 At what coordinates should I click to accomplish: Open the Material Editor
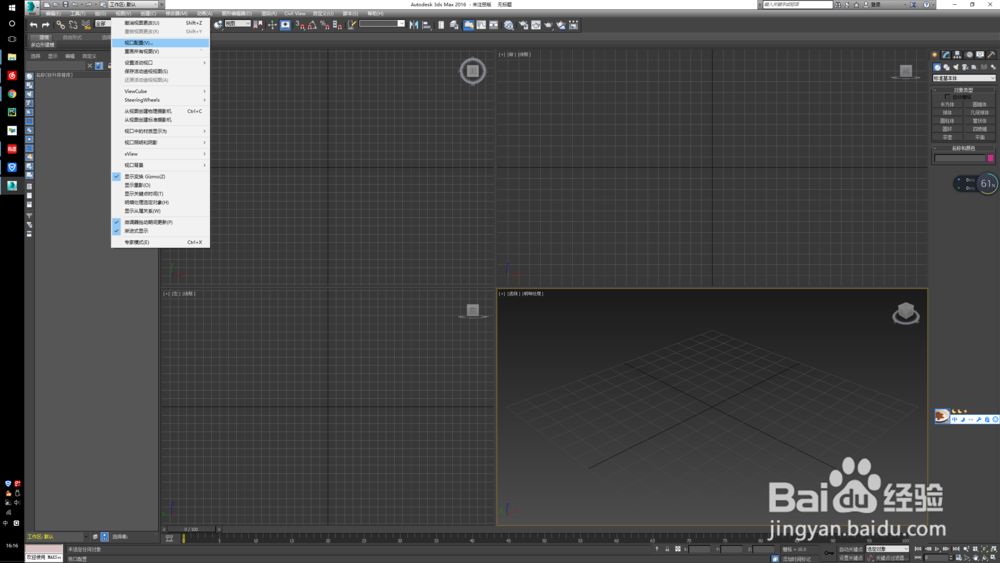coord(508,25)
